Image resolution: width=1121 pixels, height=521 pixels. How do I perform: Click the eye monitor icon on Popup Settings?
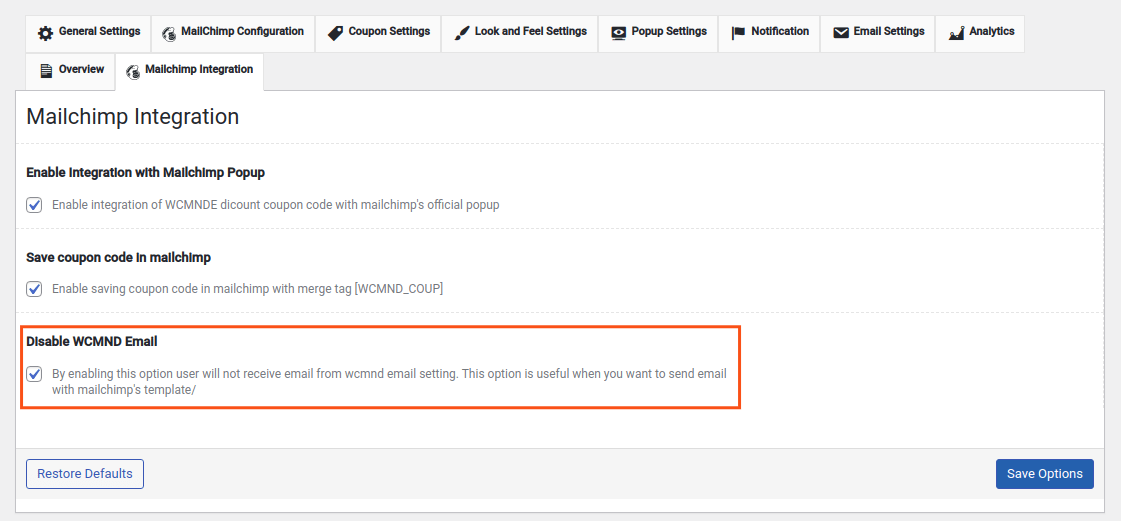[x=618, y=33]
